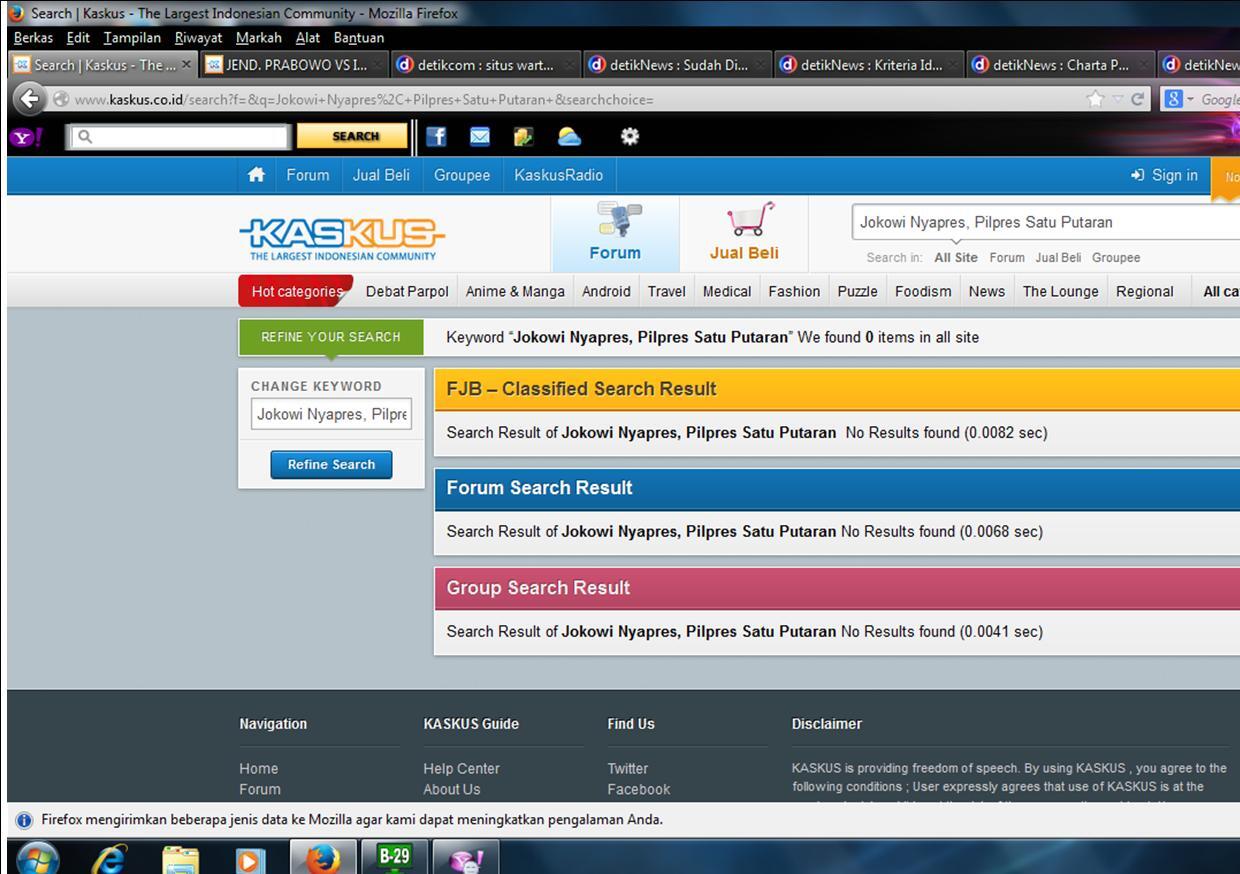Select Groupee search scope
This screenshot has height=874, width=1240.
(x=1116, y=257)
